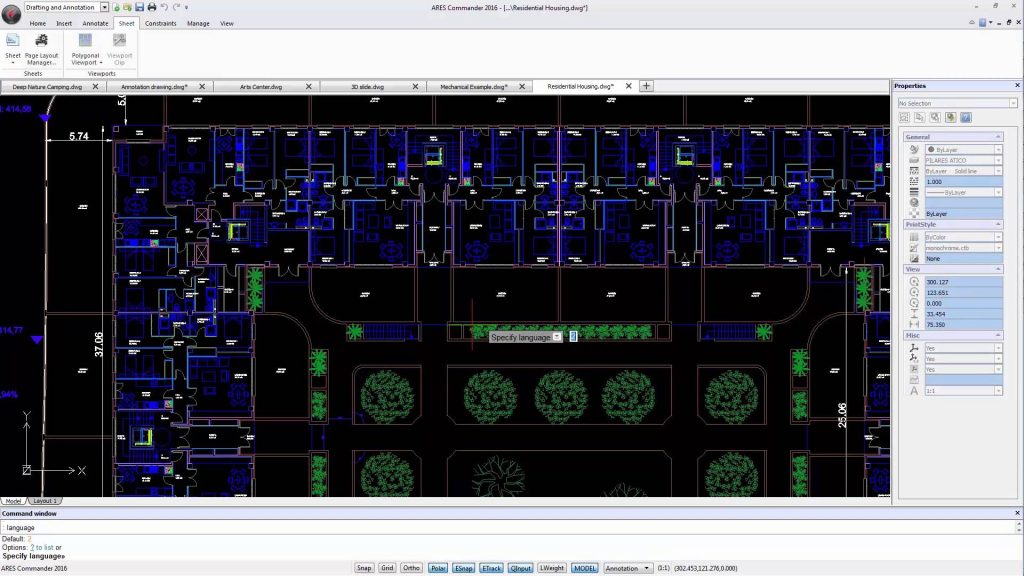The height and width of the screenshot is (576, 1024).
Task: Click the Undo arrow icon
Action: click(164, 7)
